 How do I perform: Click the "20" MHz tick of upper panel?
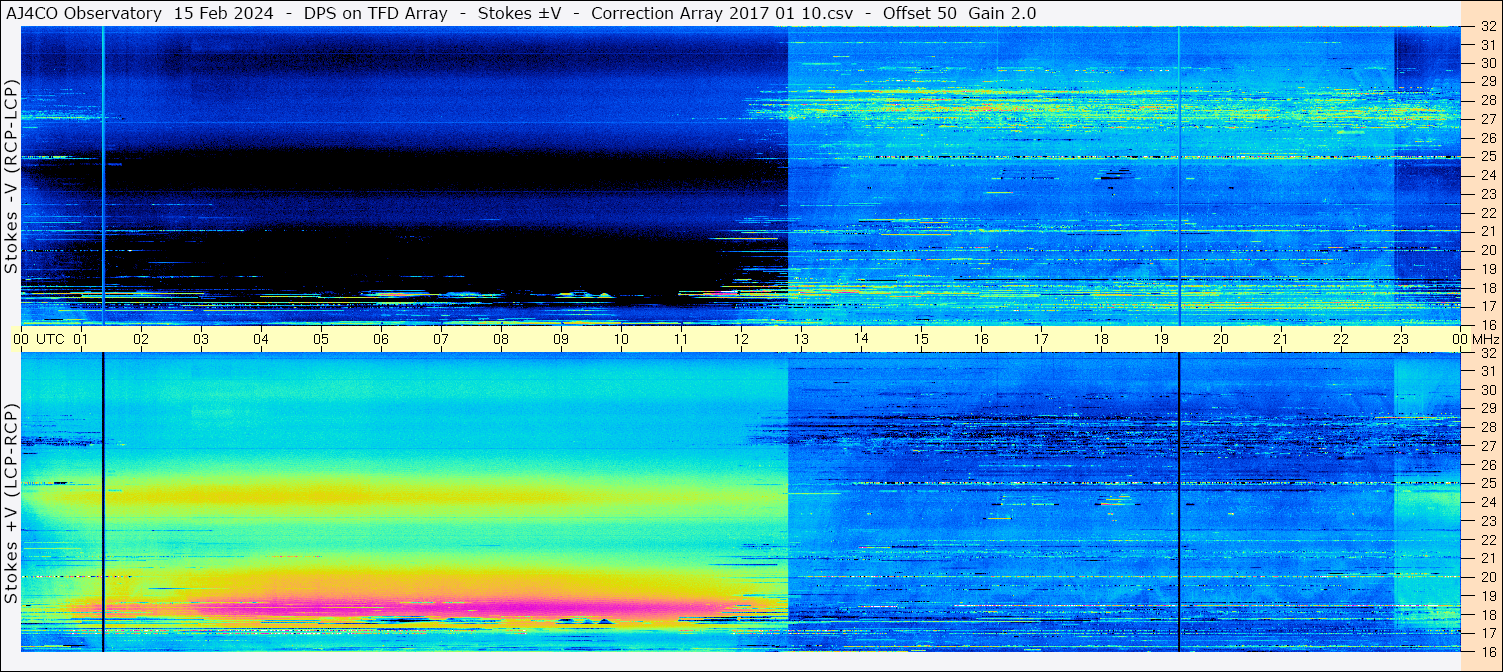pos(1488,250)
